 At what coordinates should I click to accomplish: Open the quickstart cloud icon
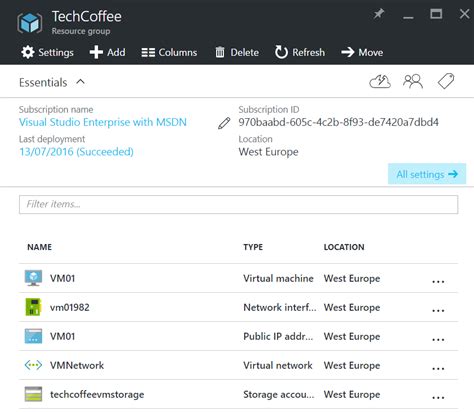tap(380, 81)
